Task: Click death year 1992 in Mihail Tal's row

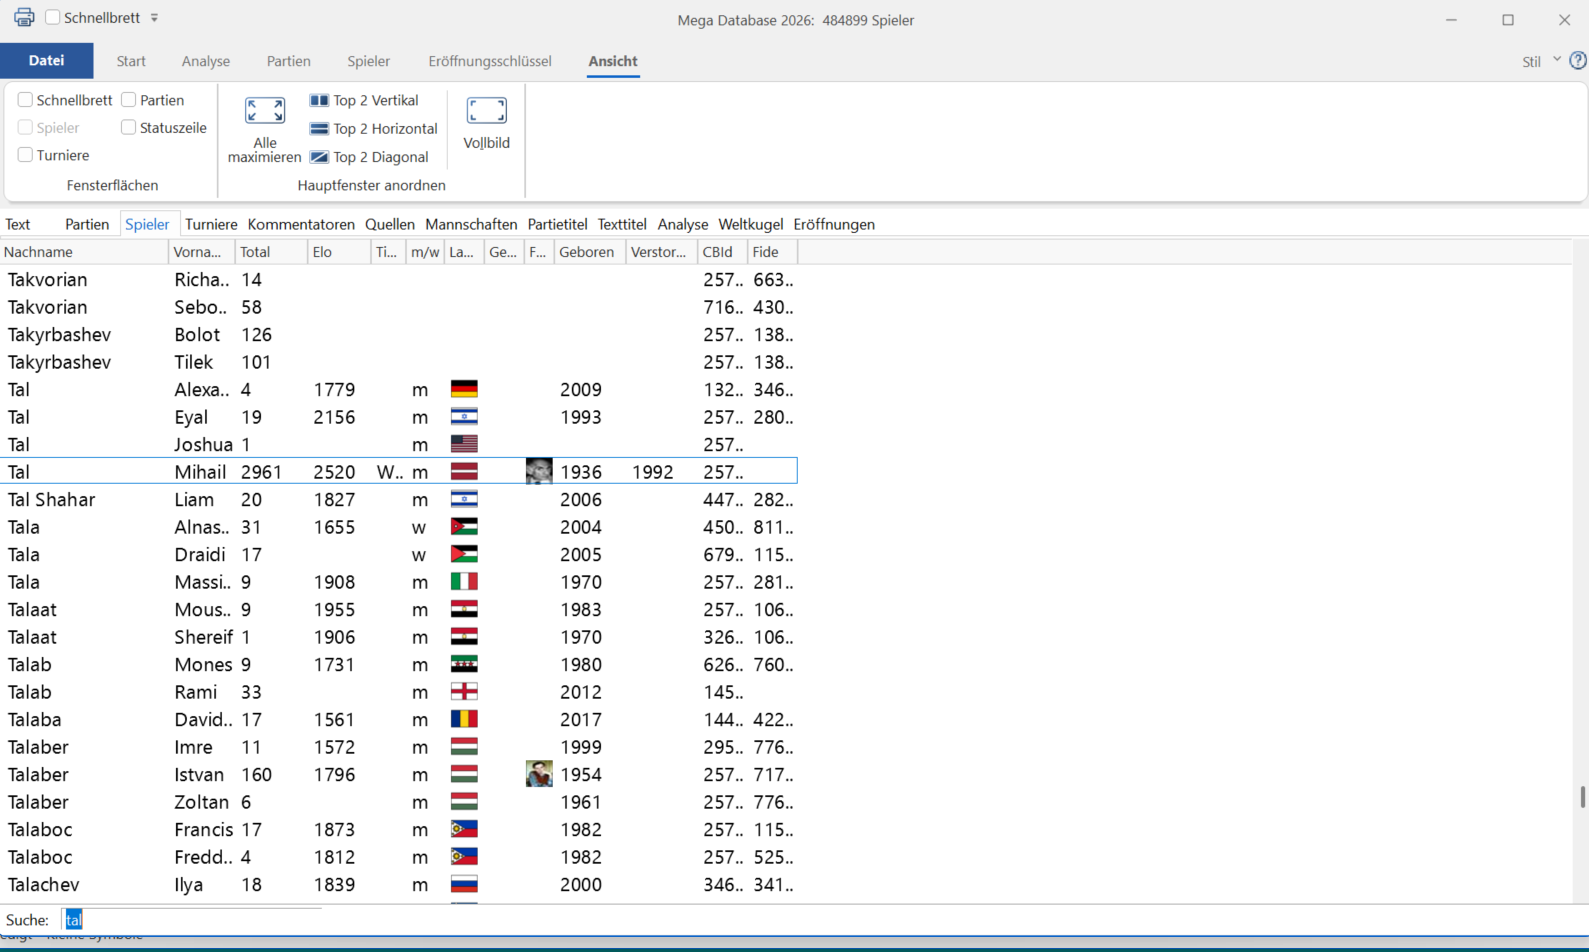Action: pyautogui.click(x=652, y=471)
